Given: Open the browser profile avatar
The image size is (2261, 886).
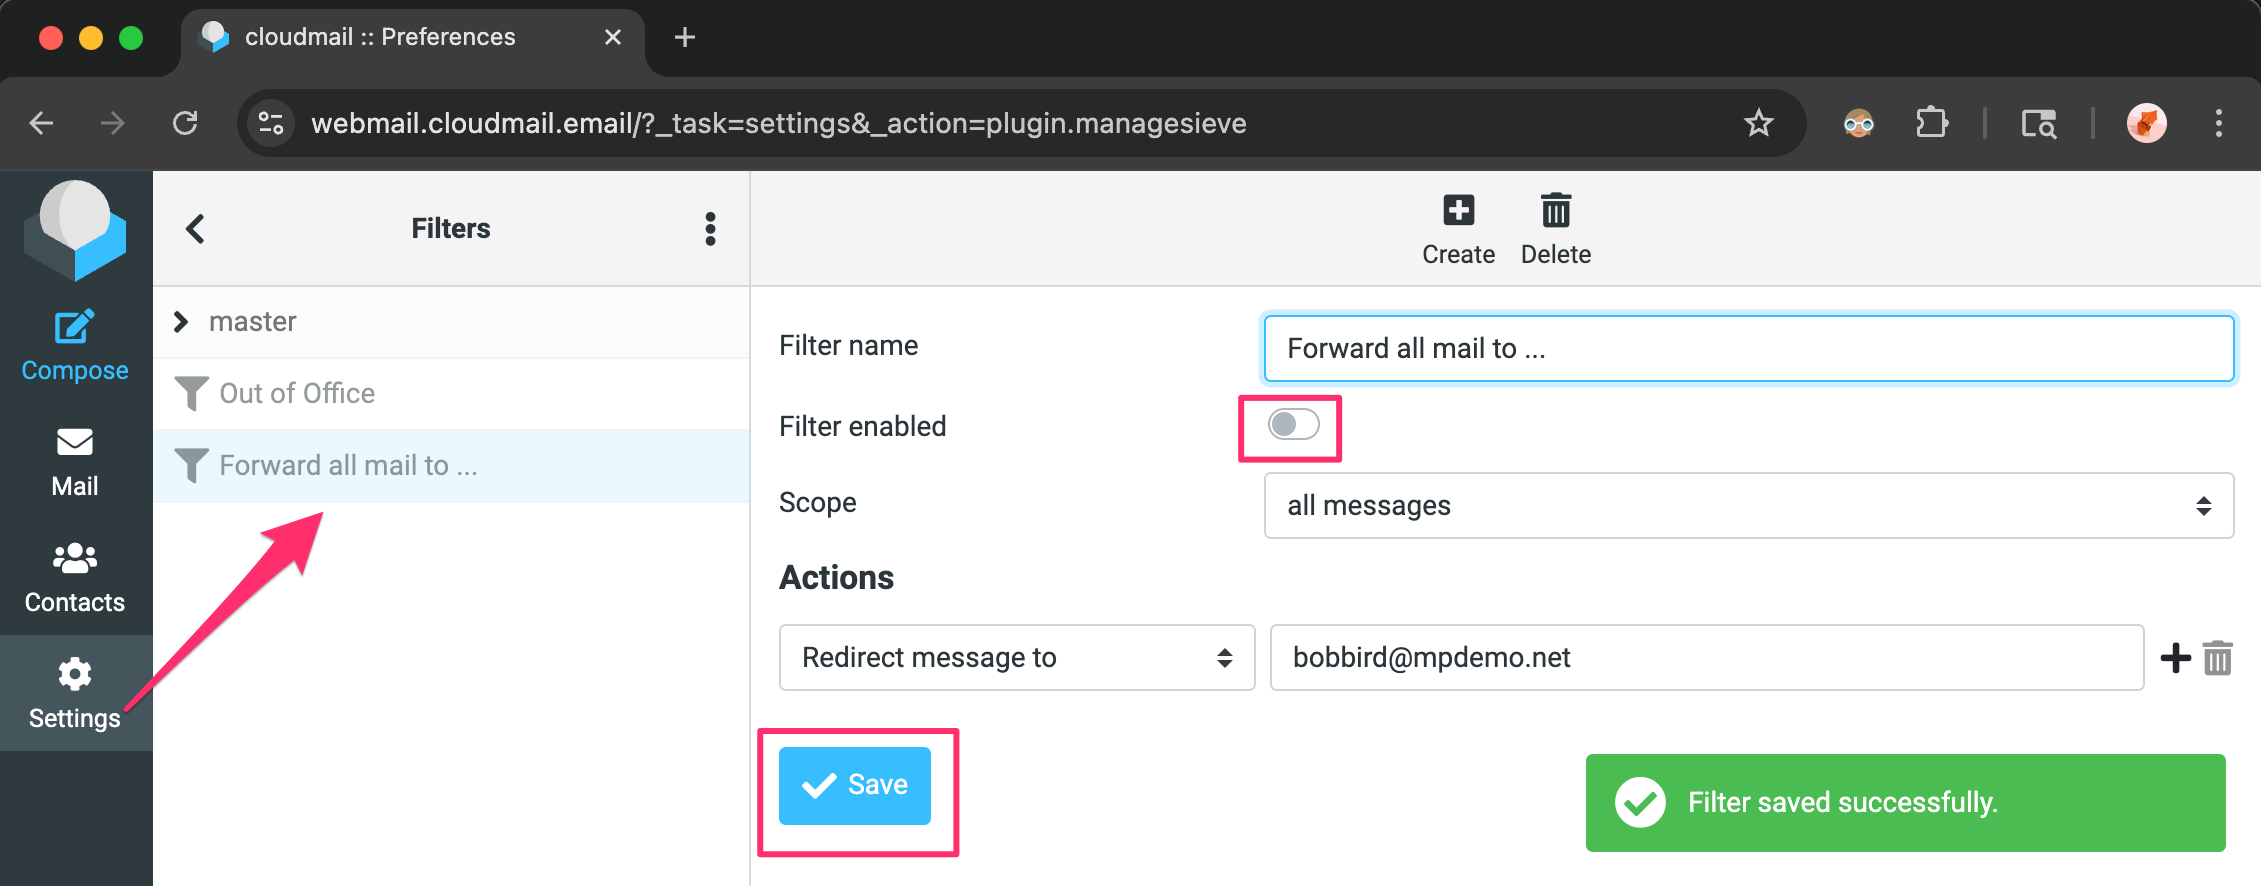Looking at the screenshot, I should pyautogui.click(x=2146, y=123).
